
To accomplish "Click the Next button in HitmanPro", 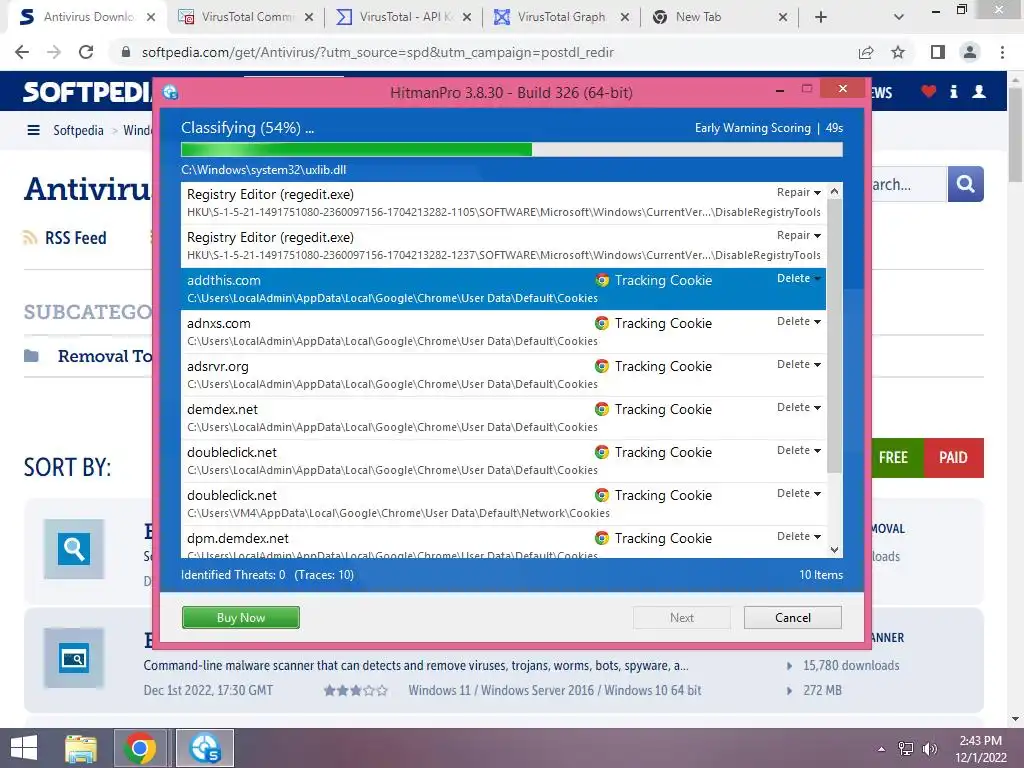I will point(682,617).
